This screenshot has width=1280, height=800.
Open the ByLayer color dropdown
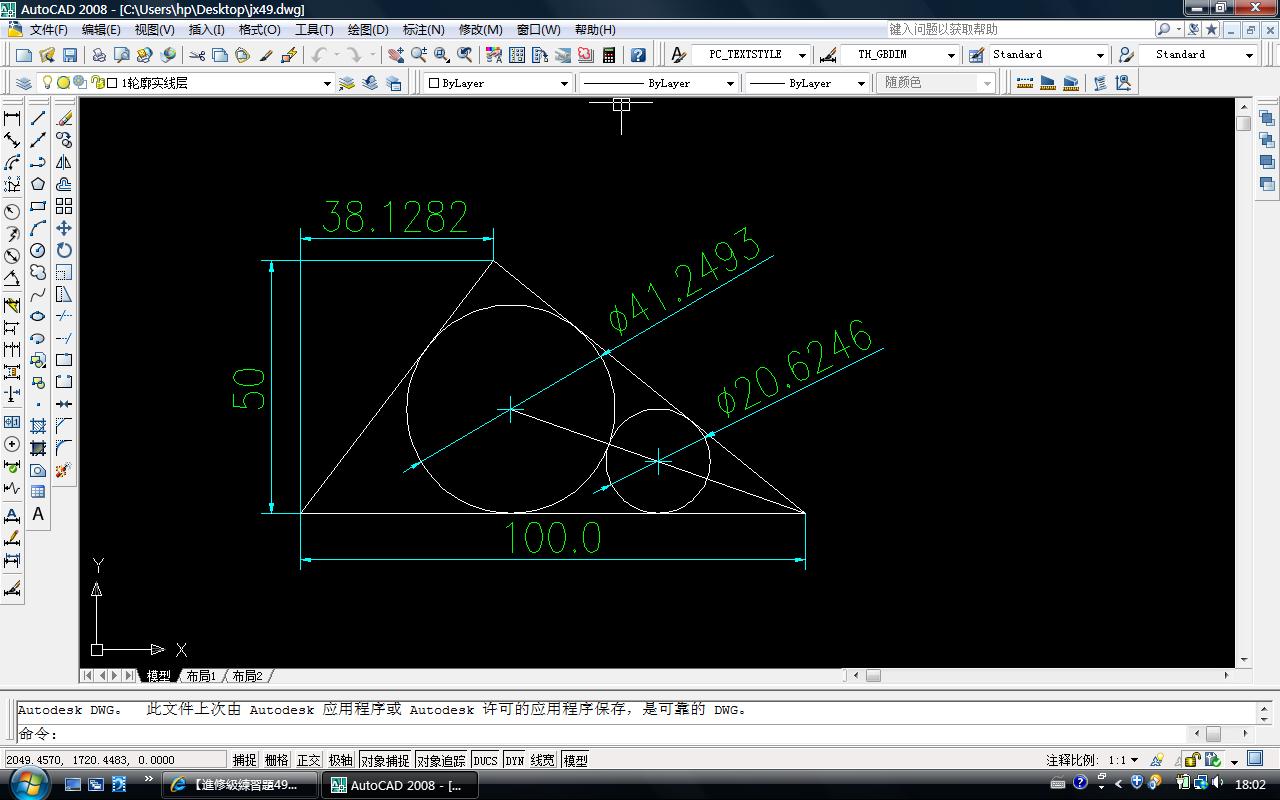[x=564, y=83]
